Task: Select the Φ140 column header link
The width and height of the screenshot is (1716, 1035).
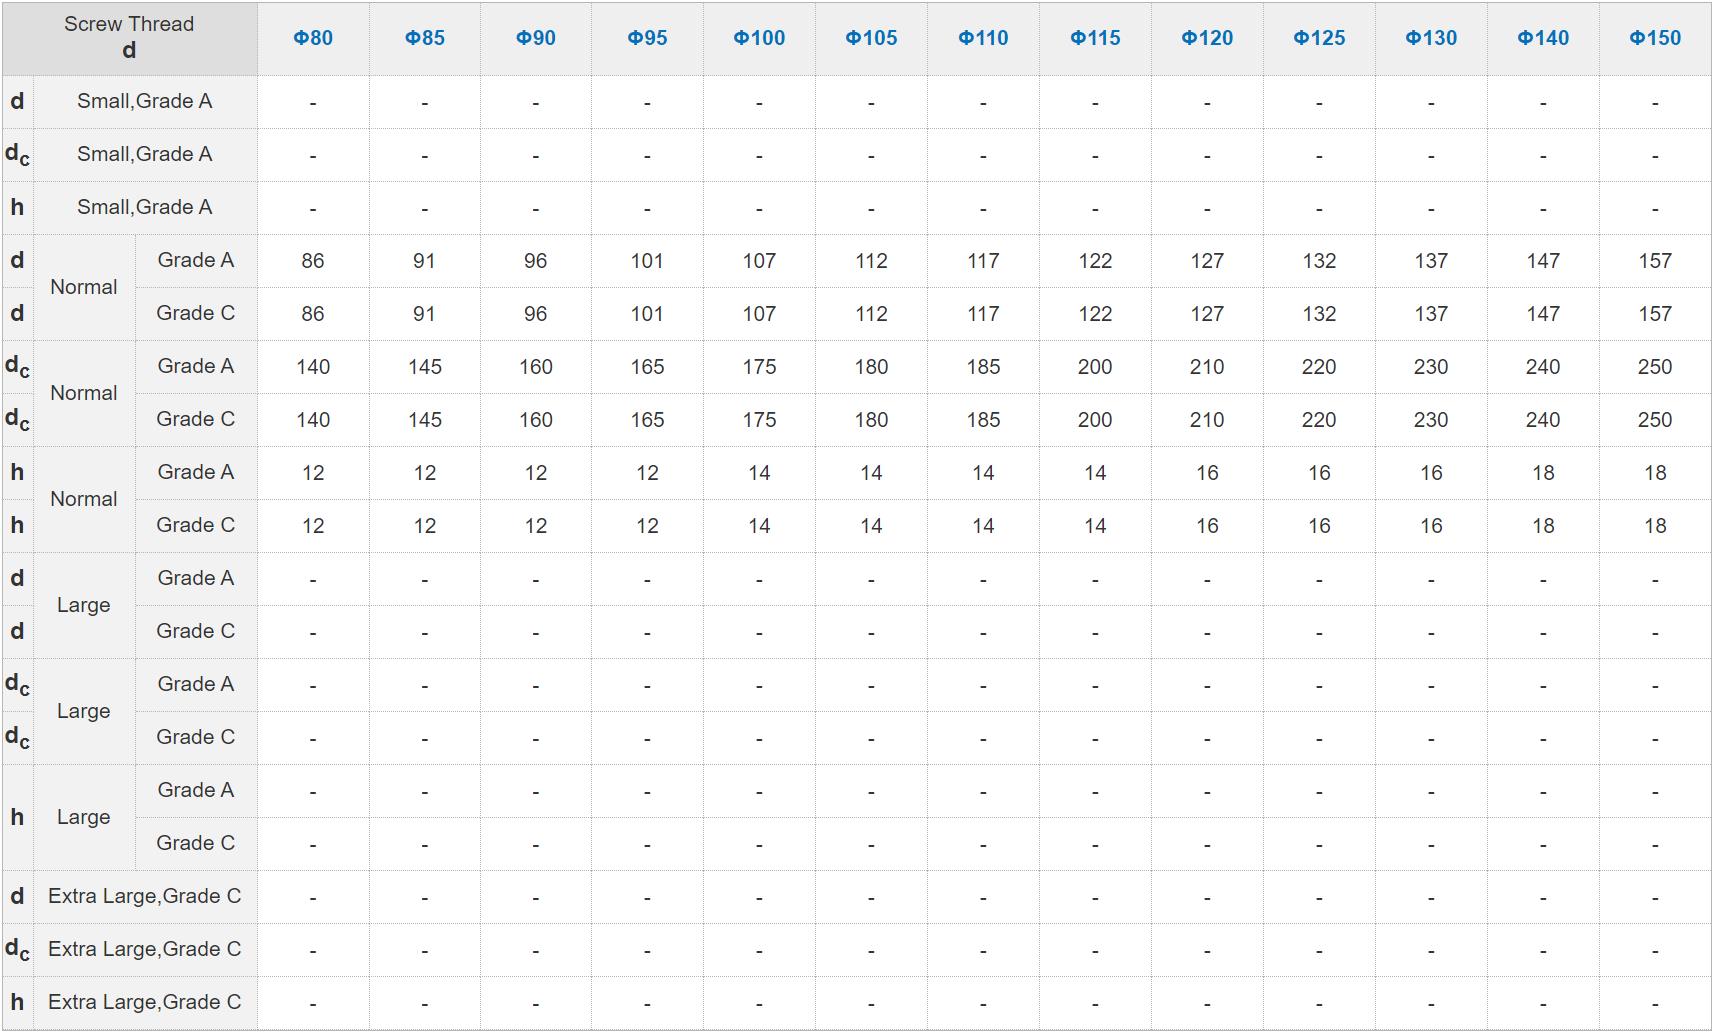Action: click(x=1543, y=38)
